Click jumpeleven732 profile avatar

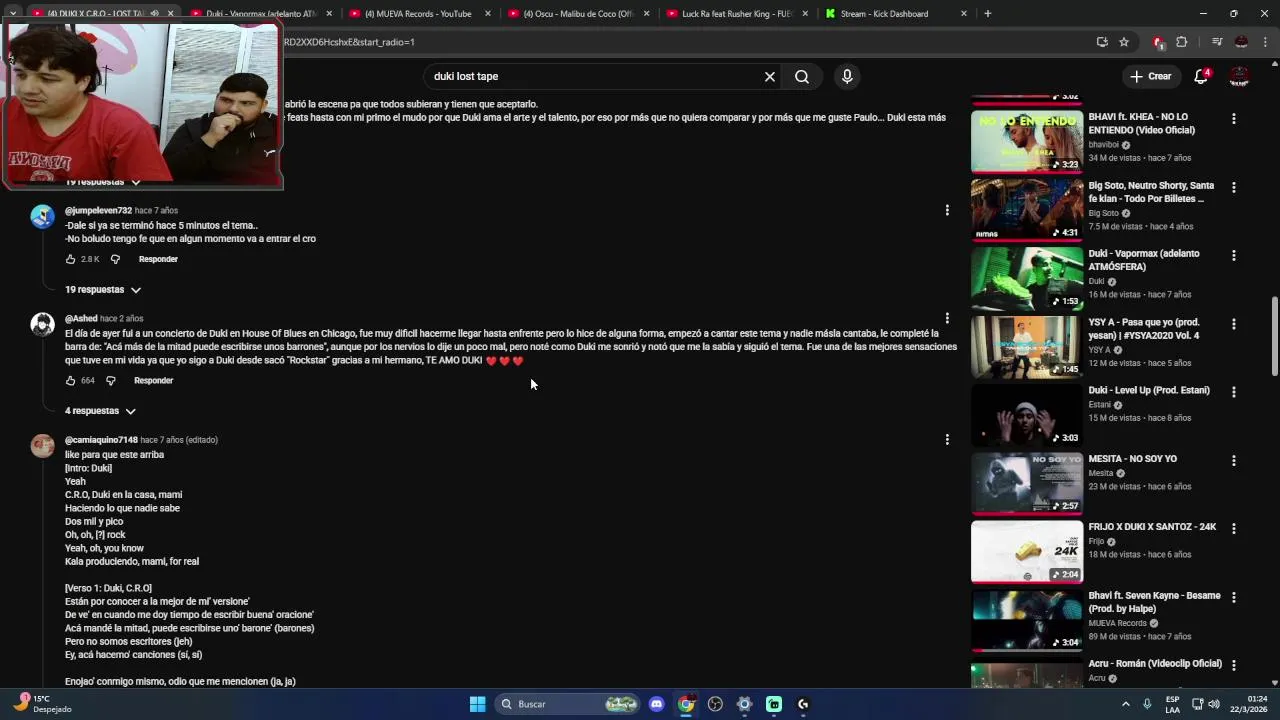tap(42, 216)
